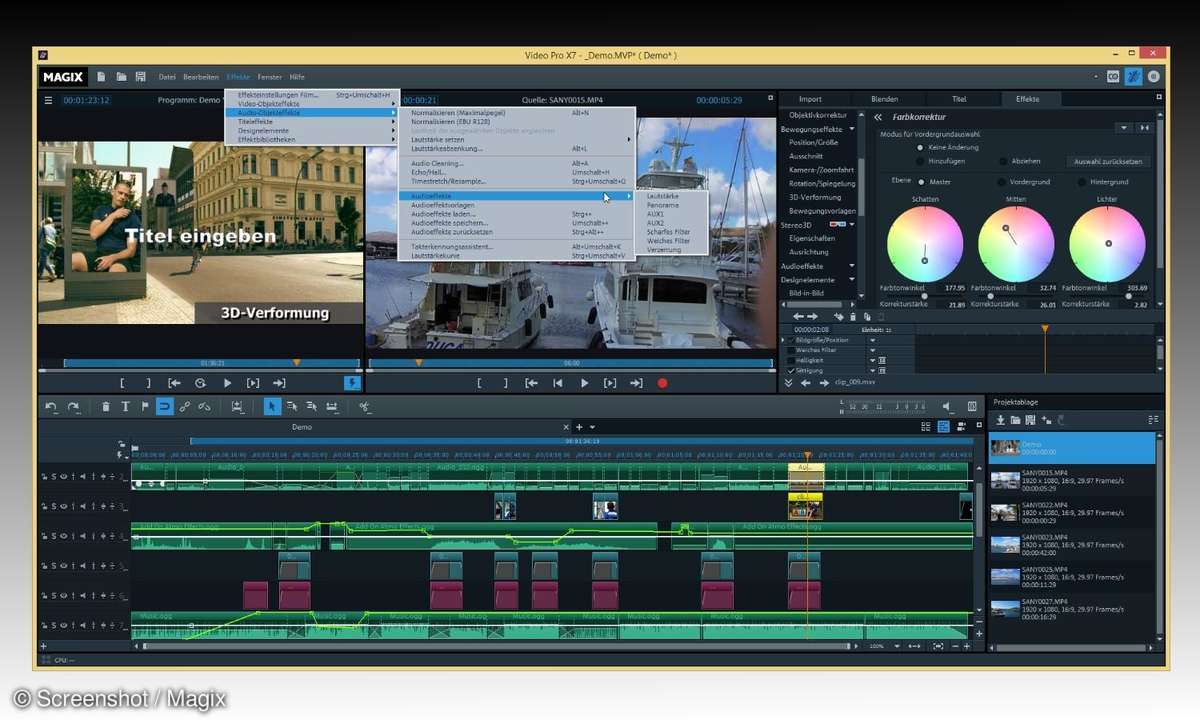Click the flag marker icon in timeline toolbar
This screenshot has width=1200, height=720.
tap(144, 406)
